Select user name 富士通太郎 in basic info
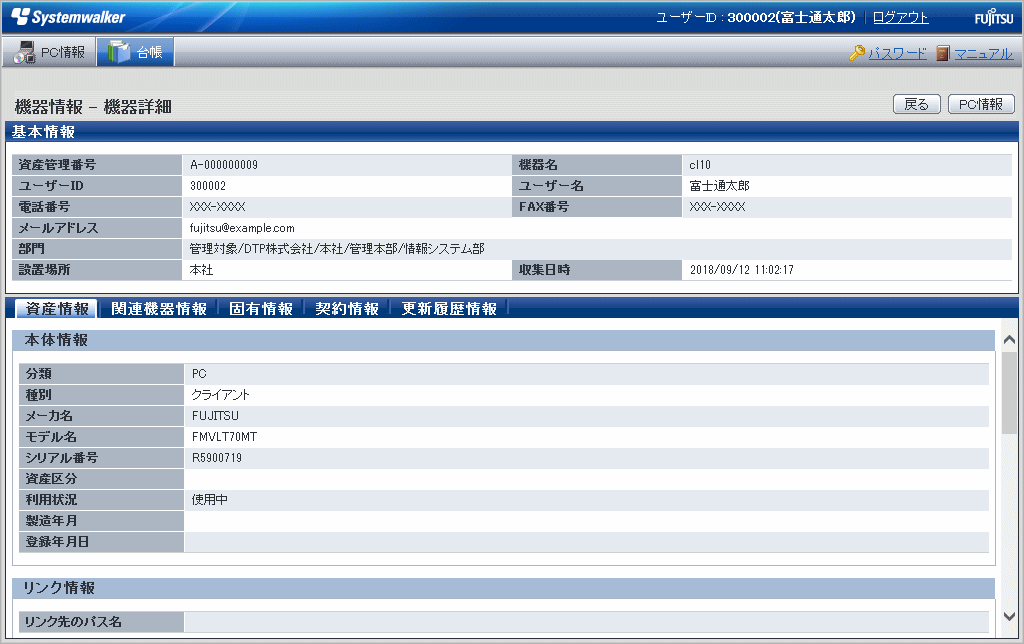The image size is (1024, 644). coord(719,185)
